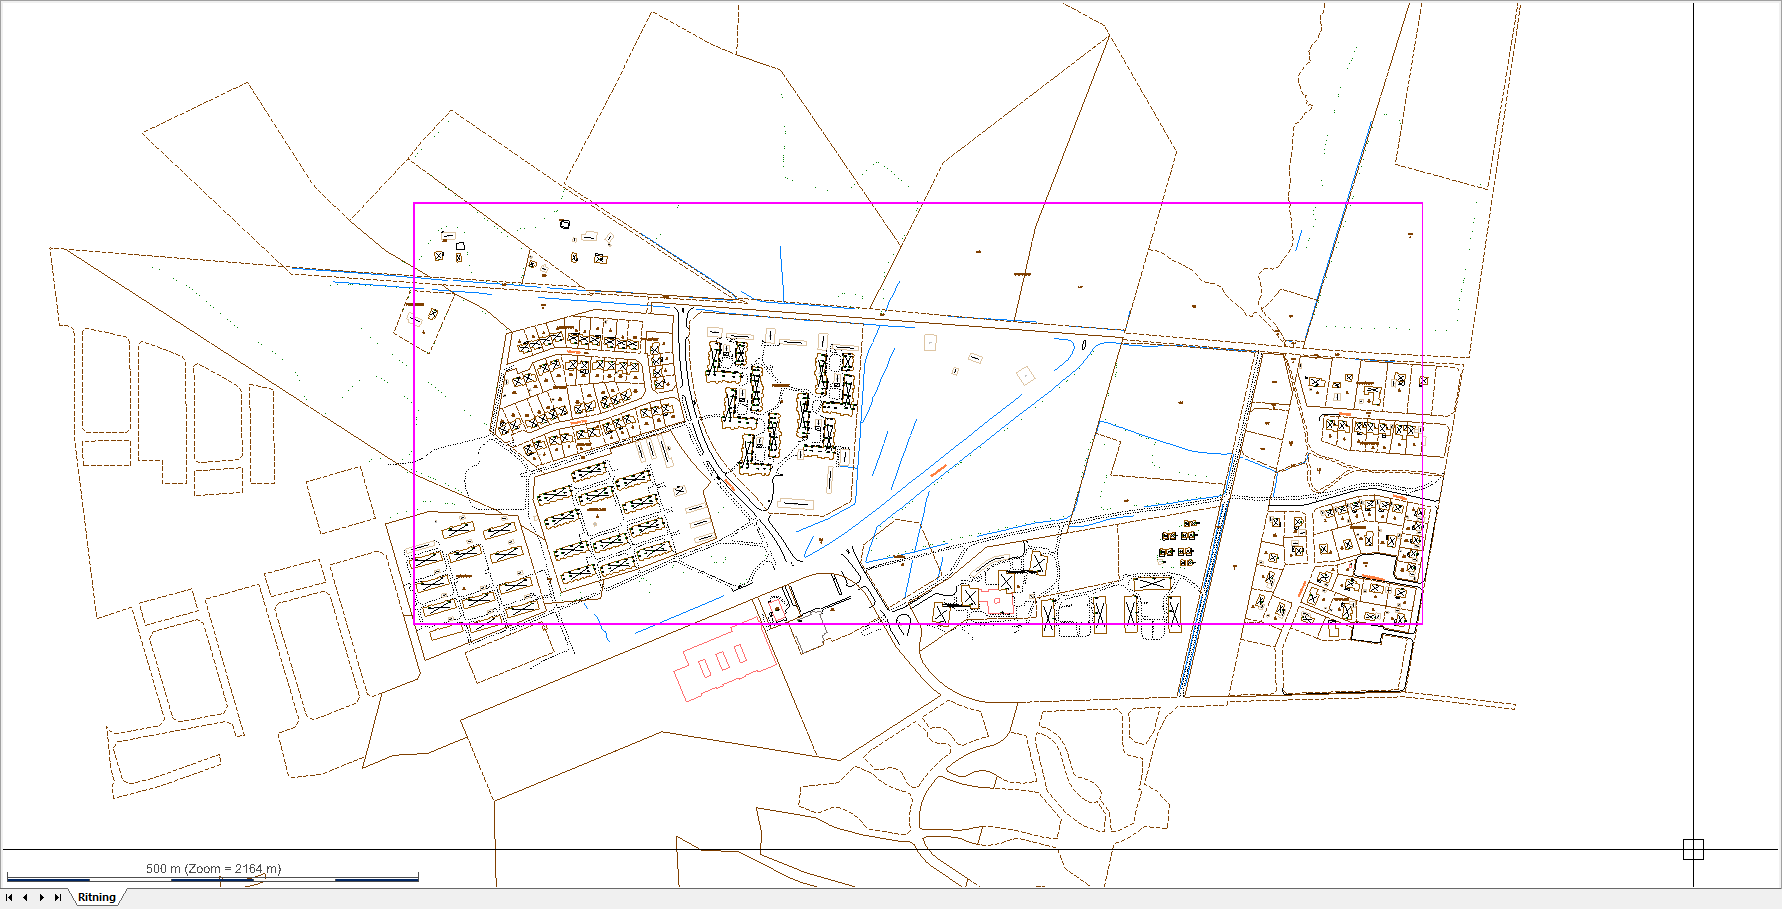Select the red building outline below magenta frame
The width and height of the screenshot is (1782, 909).
point(723,663)
